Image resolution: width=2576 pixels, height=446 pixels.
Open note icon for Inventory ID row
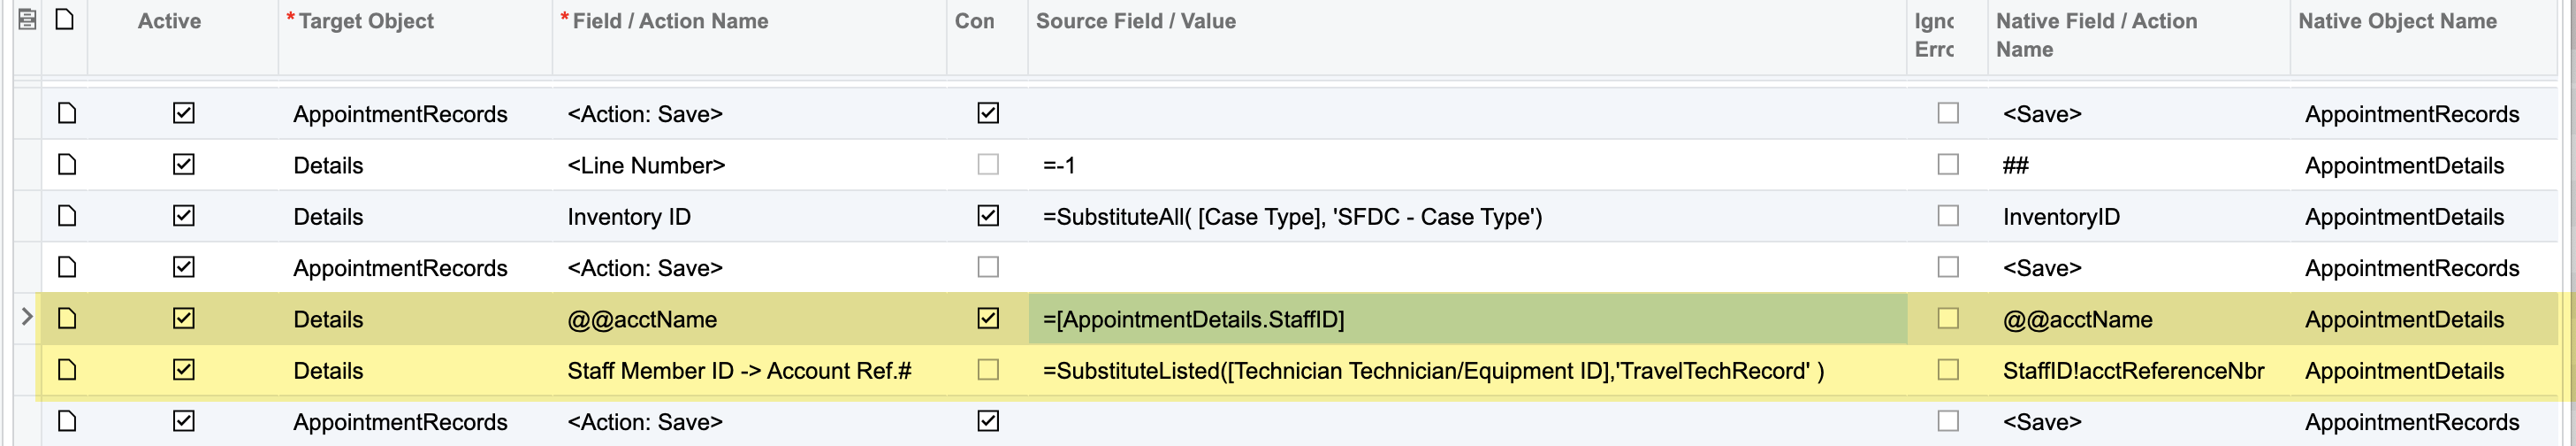pos(67,215)
